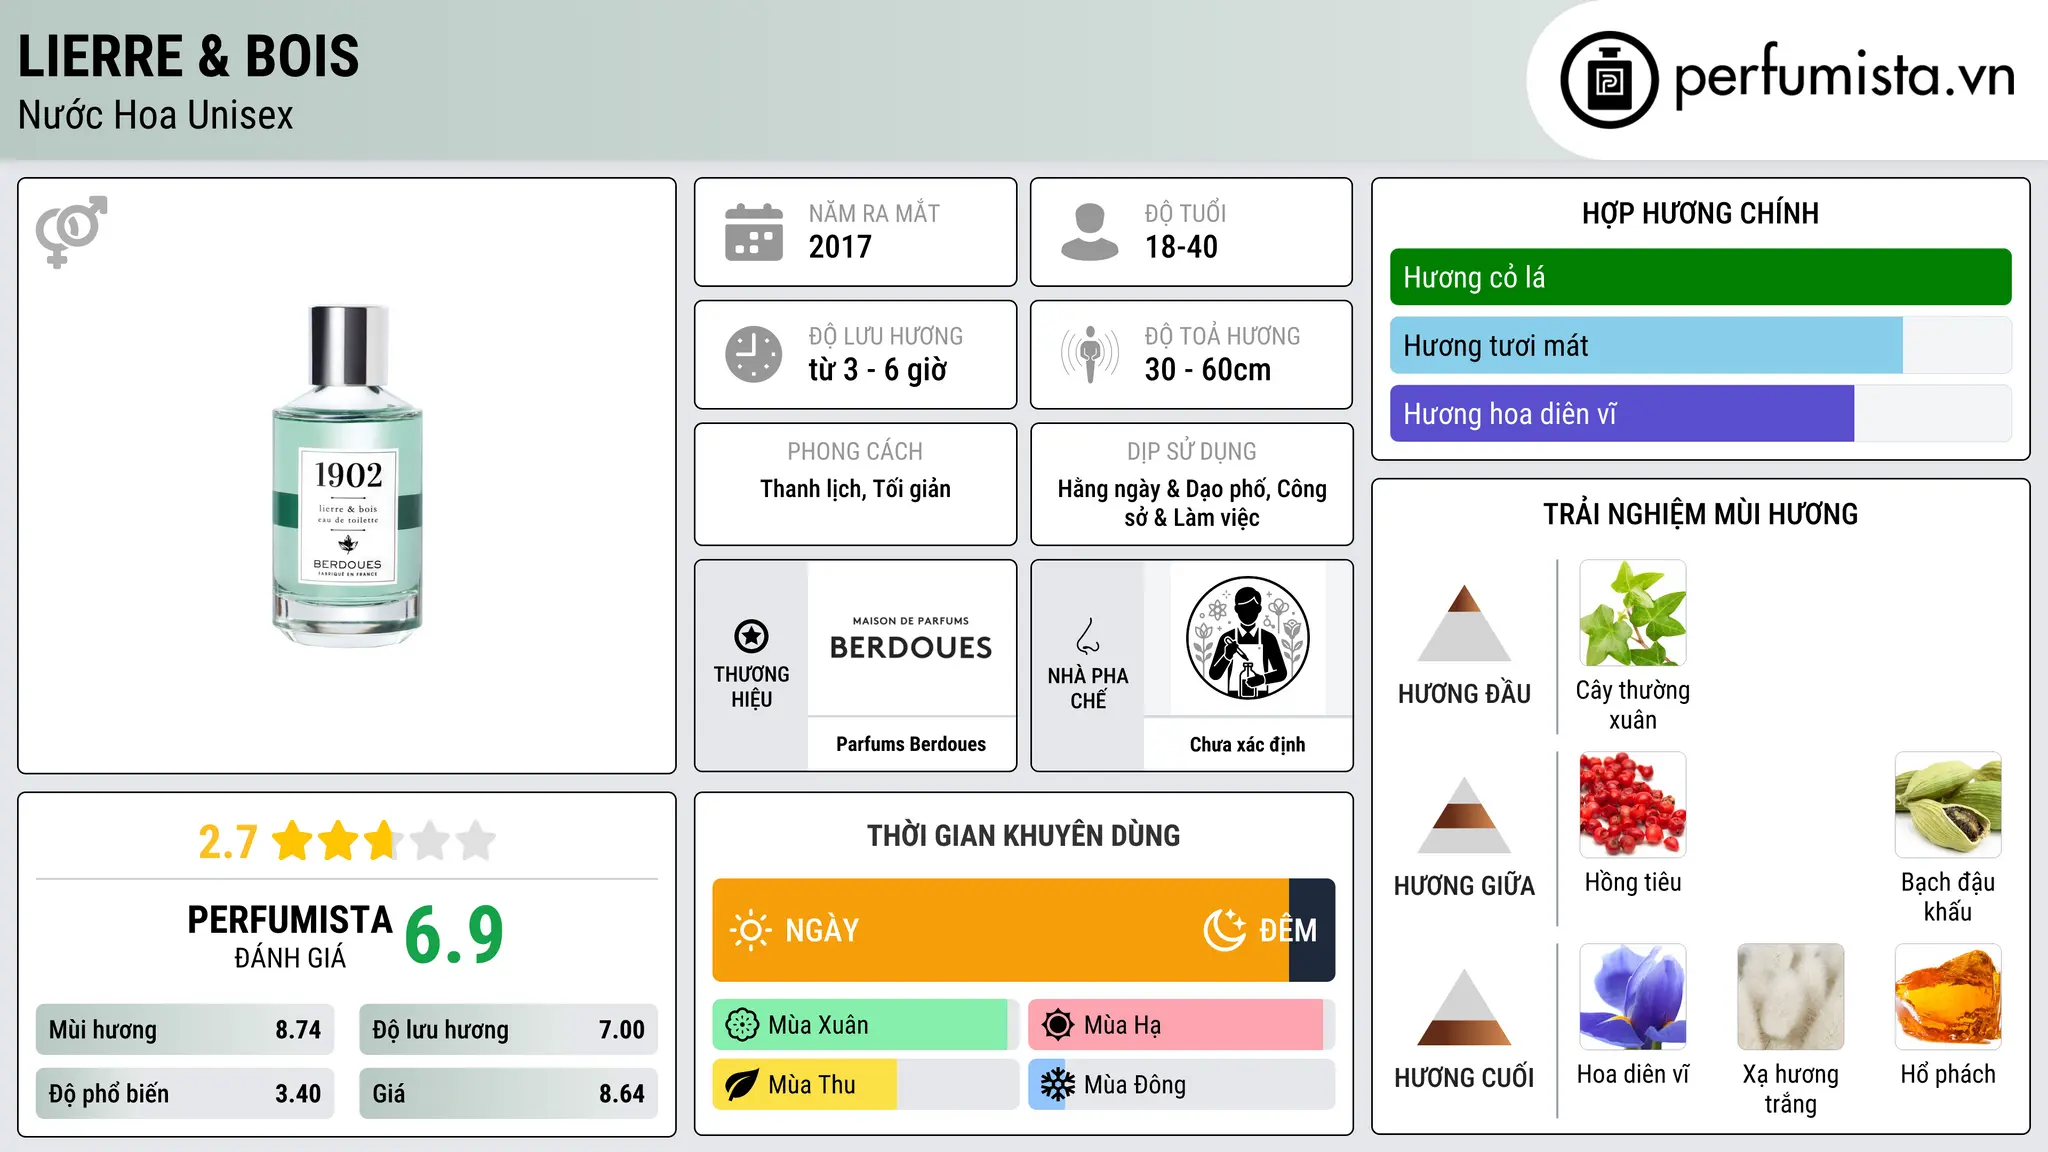Click the top-note pyramid icon above Hương đầu
2048x1152 pixels.
(x=1464, y=623)
